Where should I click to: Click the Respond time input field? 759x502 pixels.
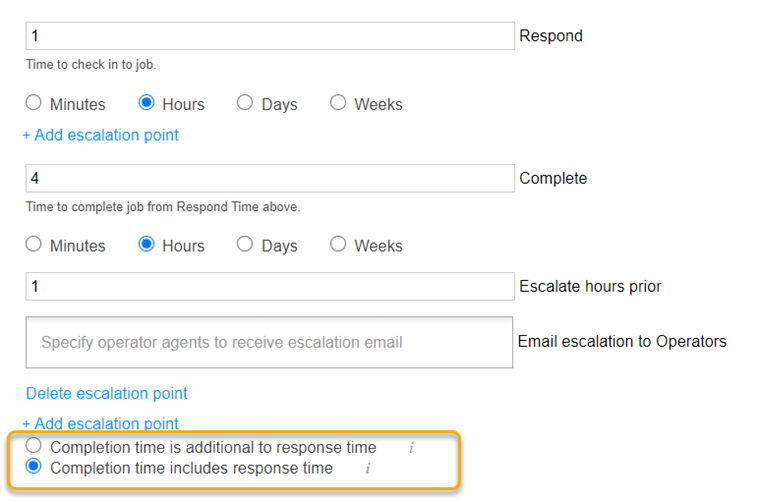point(269,36)
